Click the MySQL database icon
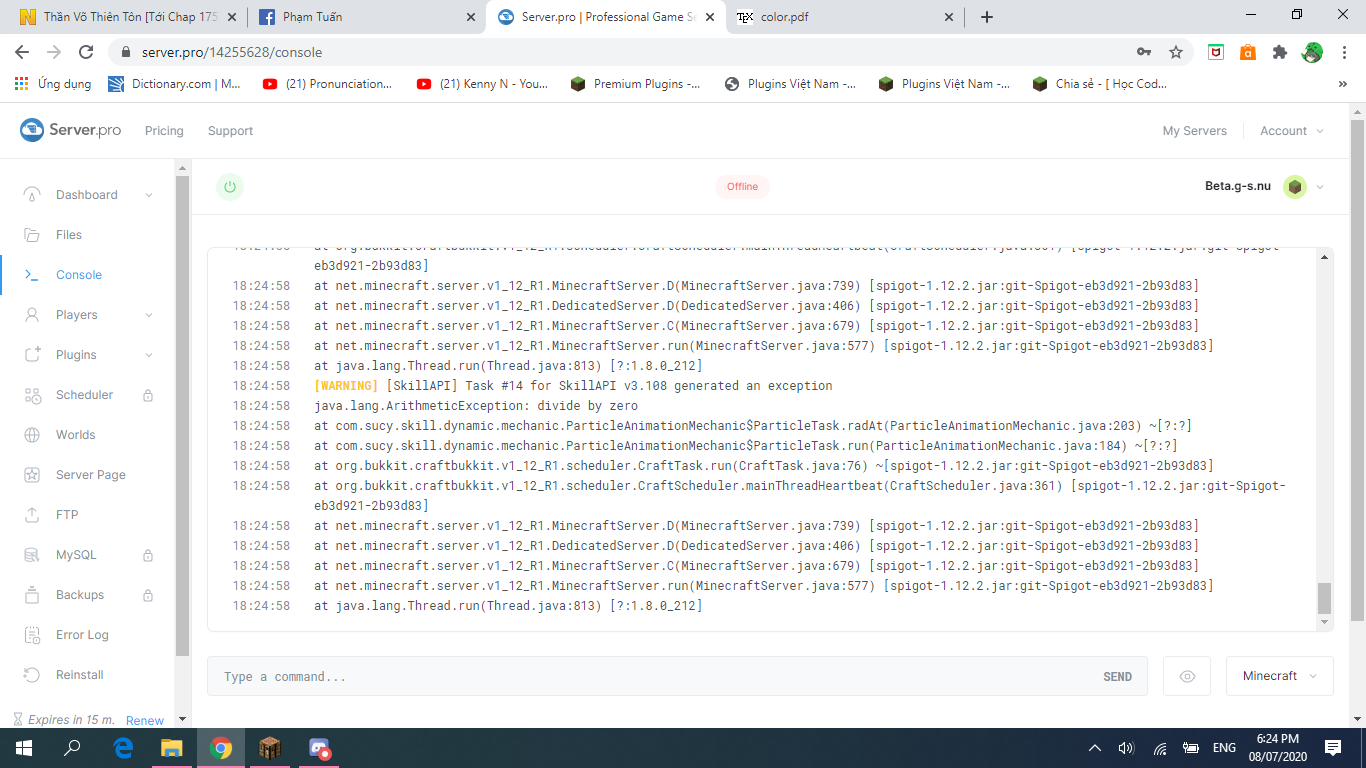1366x768 pixels. (32, 555)
